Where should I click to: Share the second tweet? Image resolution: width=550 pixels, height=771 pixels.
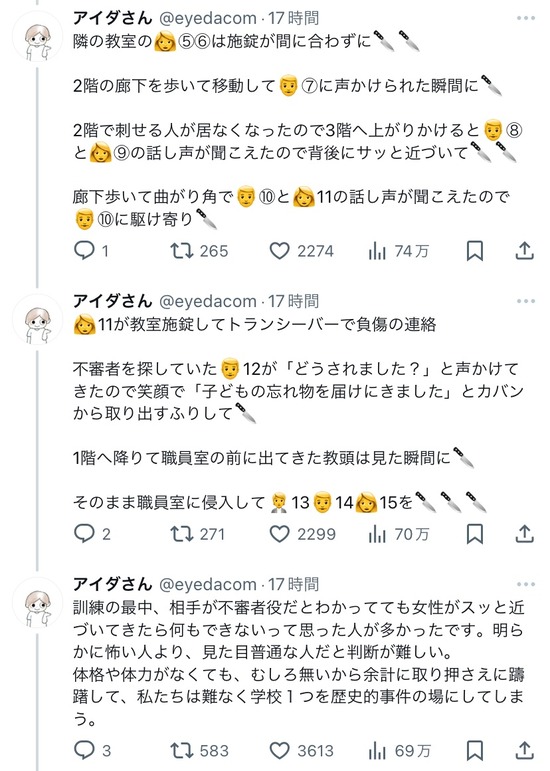[524, 534]
